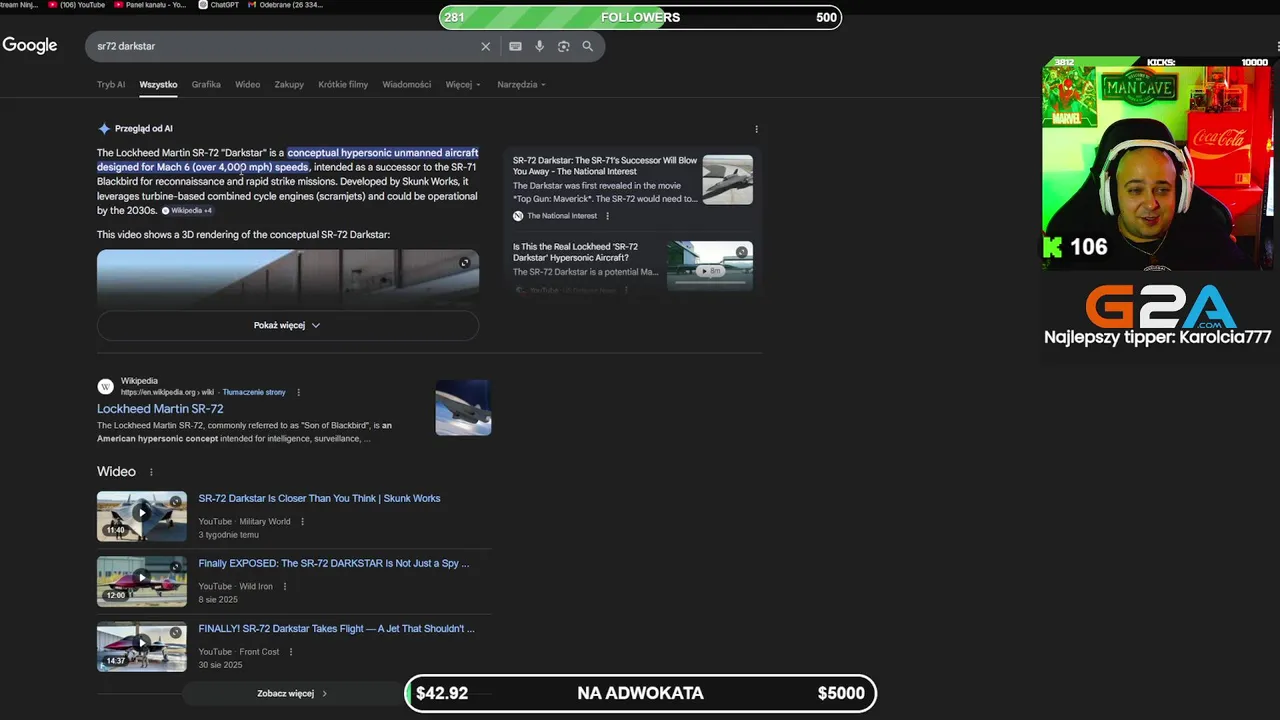Image resolution: width=1280 pixels, height=720 pixels.
Task: Switch to the Panel kanału browser tab
Action: [x=150, y=5]
